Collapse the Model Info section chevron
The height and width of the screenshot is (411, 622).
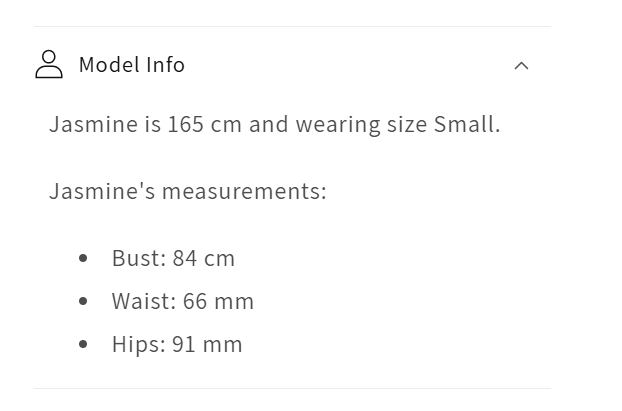point(521,66)
